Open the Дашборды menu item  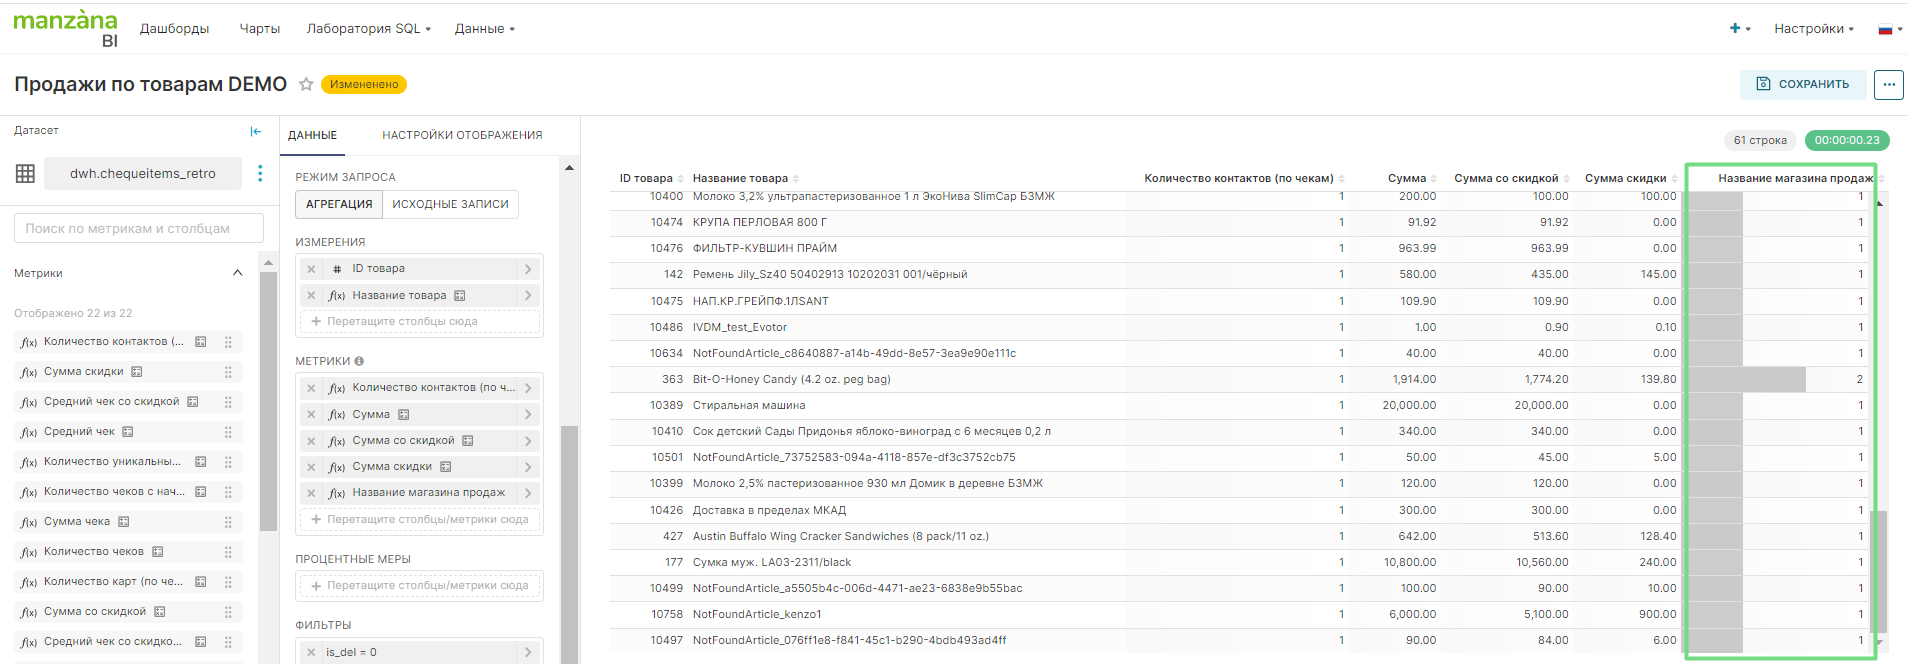point(174,29)
